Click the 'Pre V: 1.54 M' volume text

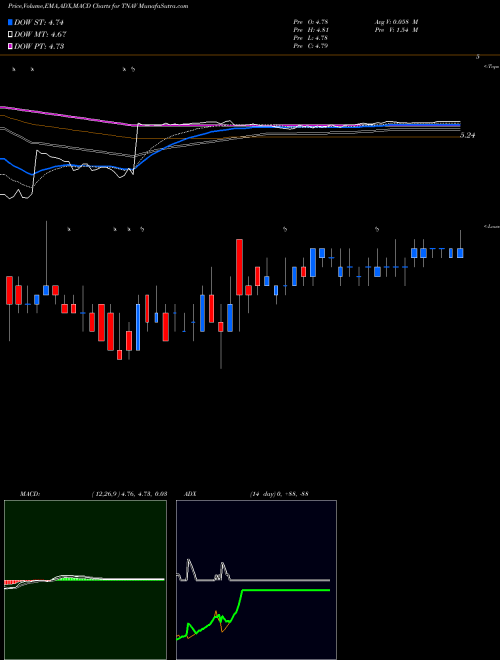398,30
